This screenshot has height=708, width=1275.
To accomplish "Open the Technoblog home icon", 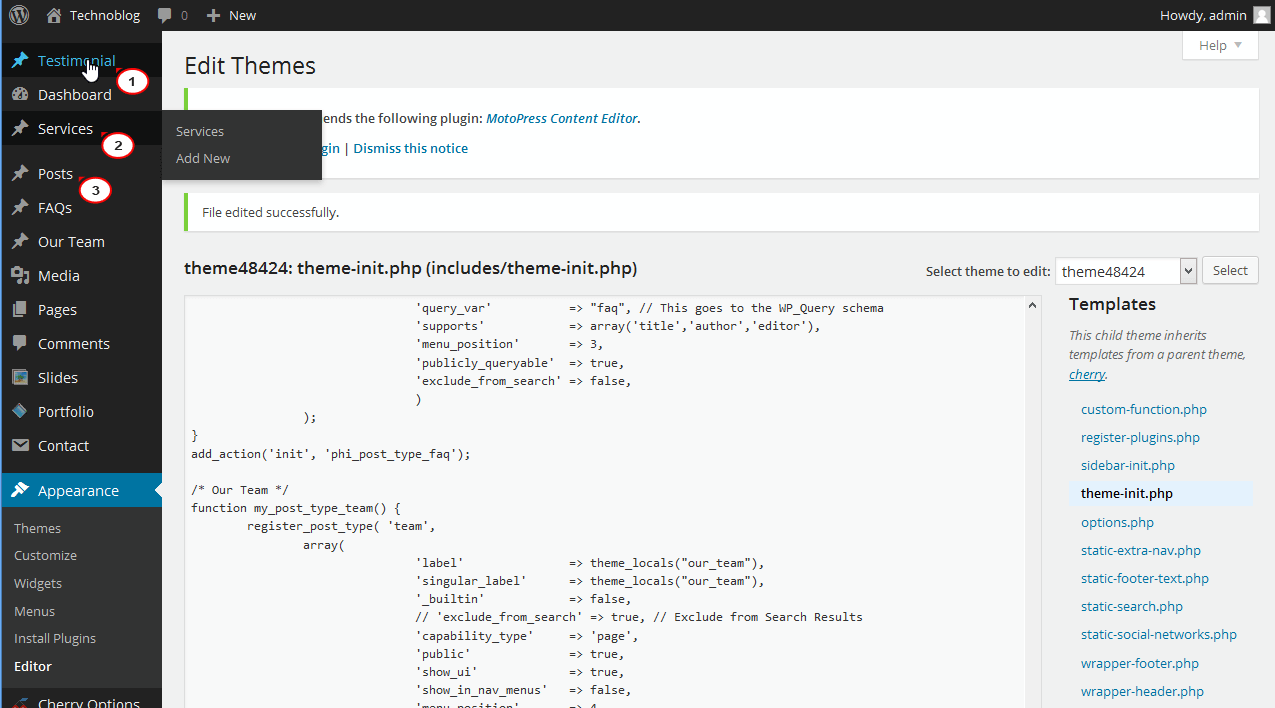I will pos(53,15).
